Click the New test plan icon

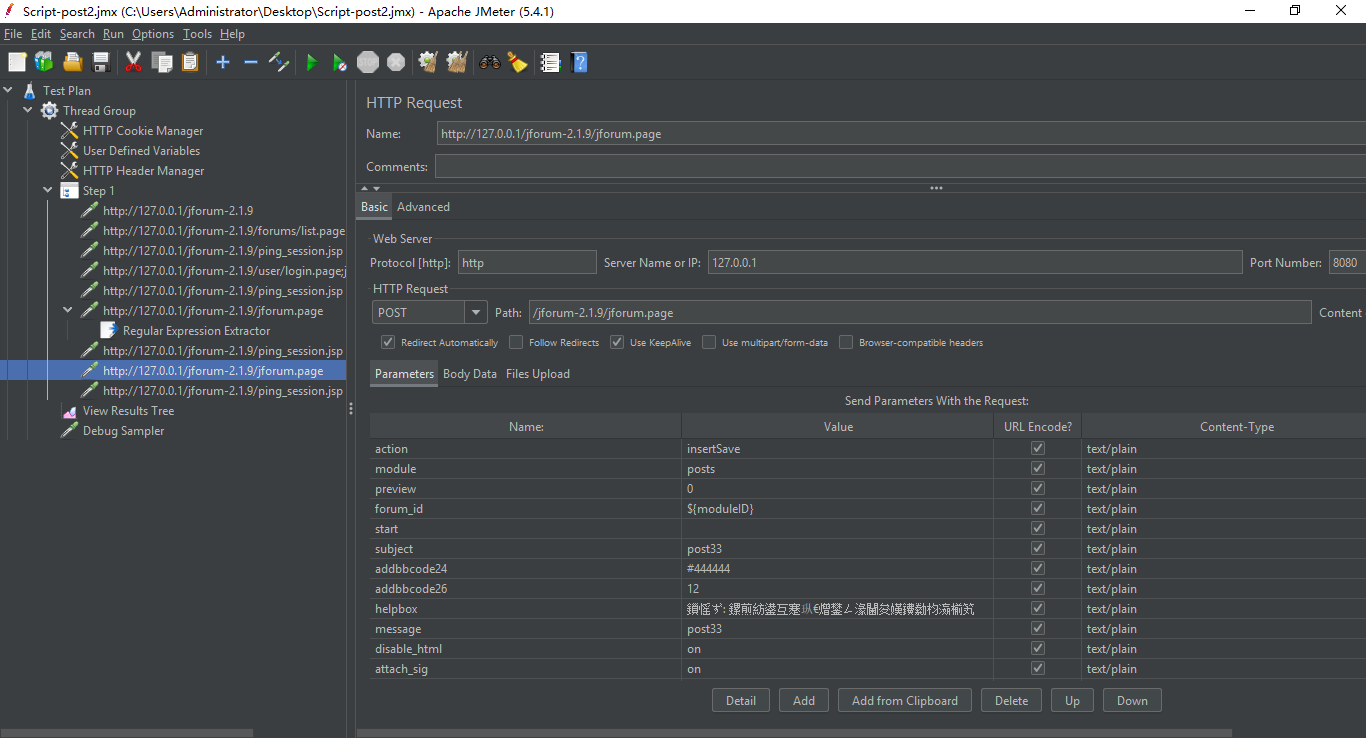pos(17,62)
